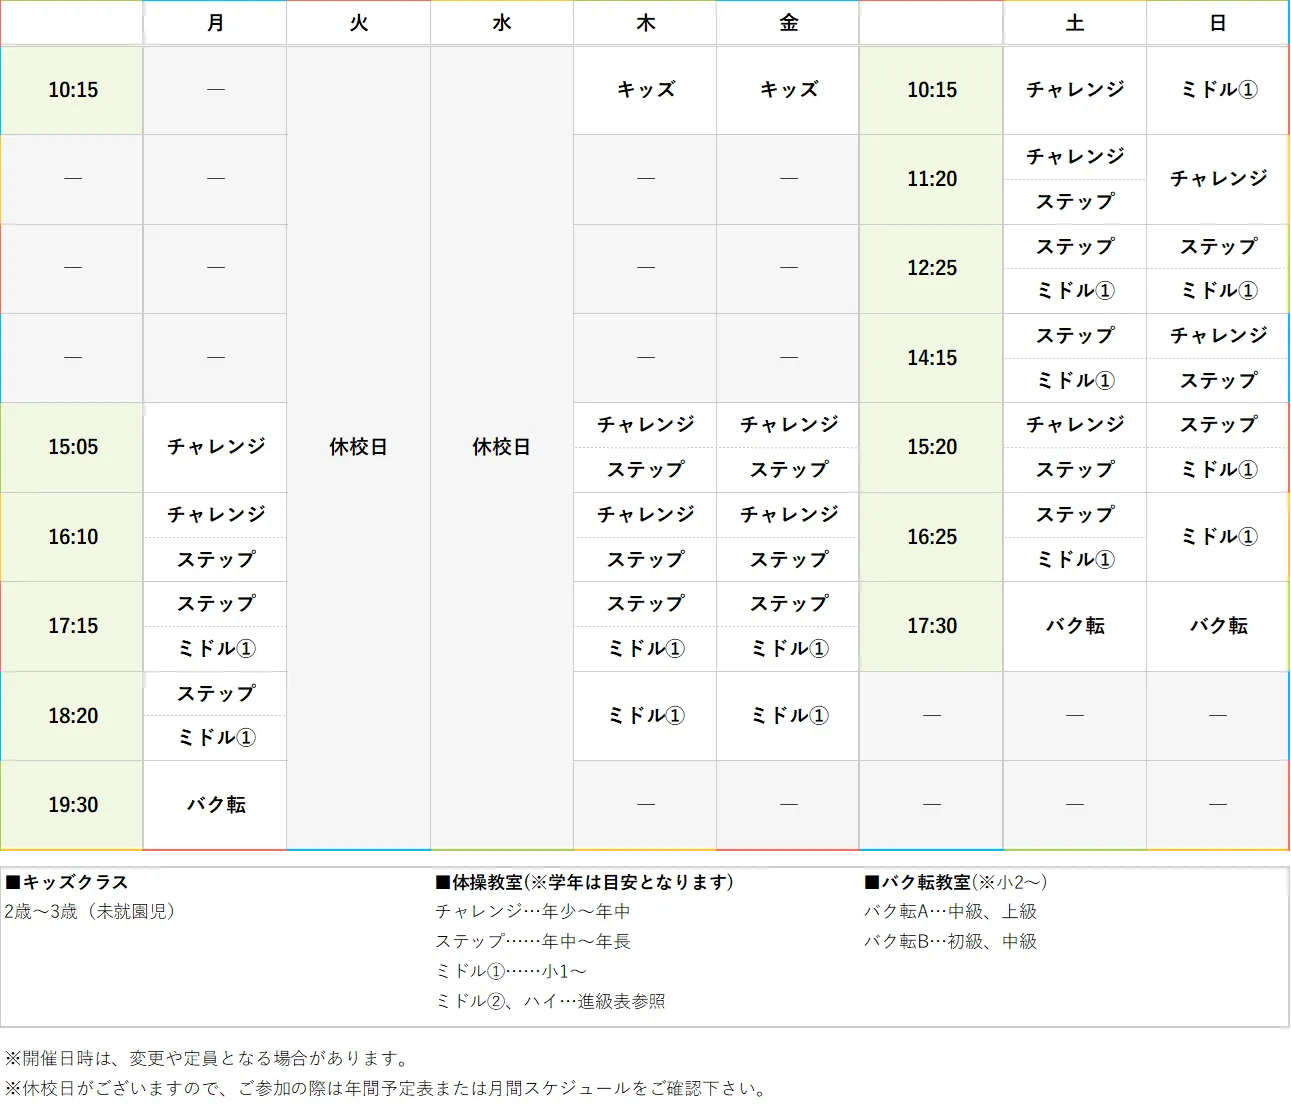Screen dimensions: 1291x1106
Task: Click Monday's チャレンジ class at 15:05
Action: point(214,447)
